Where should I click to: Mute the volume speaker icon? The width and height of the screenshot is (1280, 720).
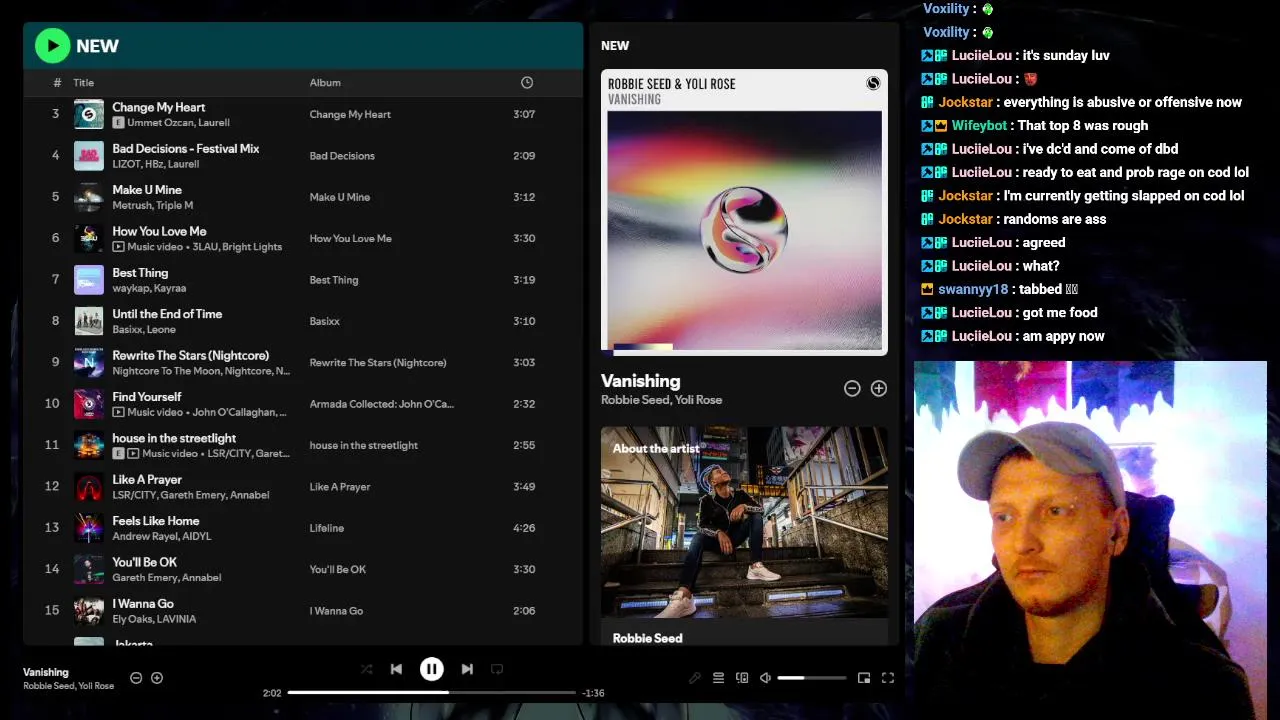coord(765,678)
